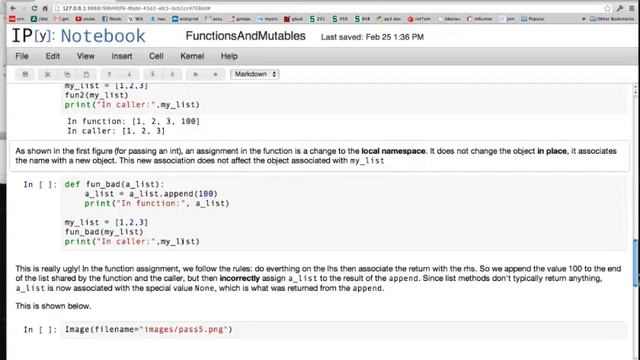Click the 'Last saved: Feb 25 1:36 PM' text
The height and width of the screenshot is (360, 640).
(x=372, y=37)
